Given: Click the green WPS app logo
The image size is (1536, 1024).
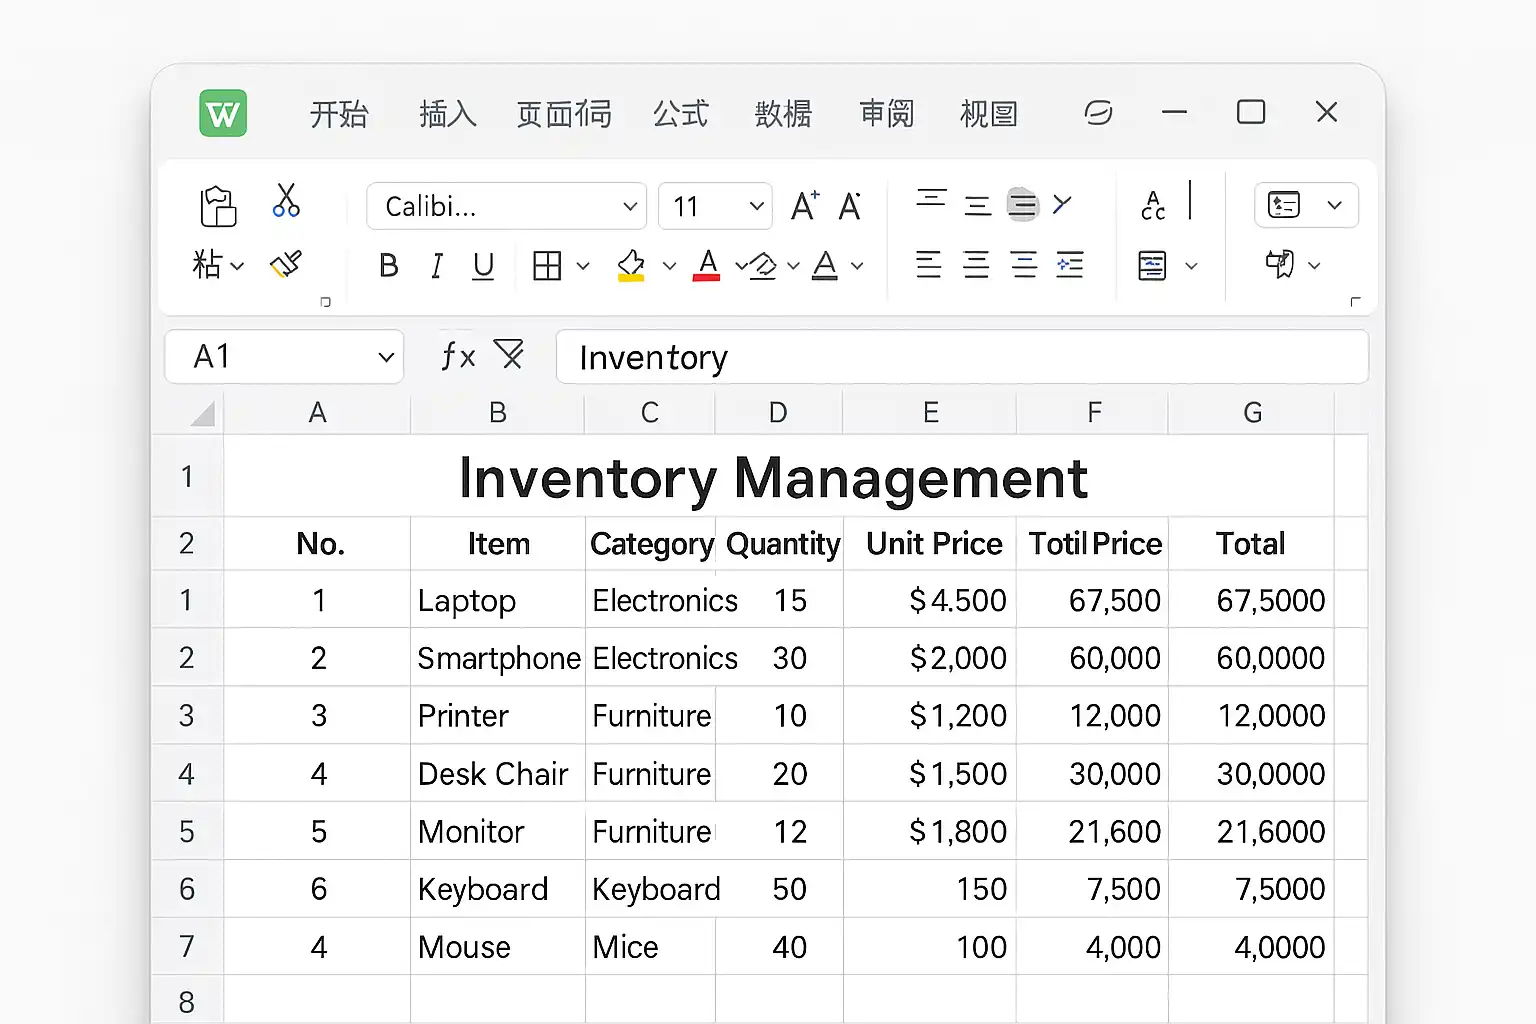Looking at the screenshot, I should (223, 113).
